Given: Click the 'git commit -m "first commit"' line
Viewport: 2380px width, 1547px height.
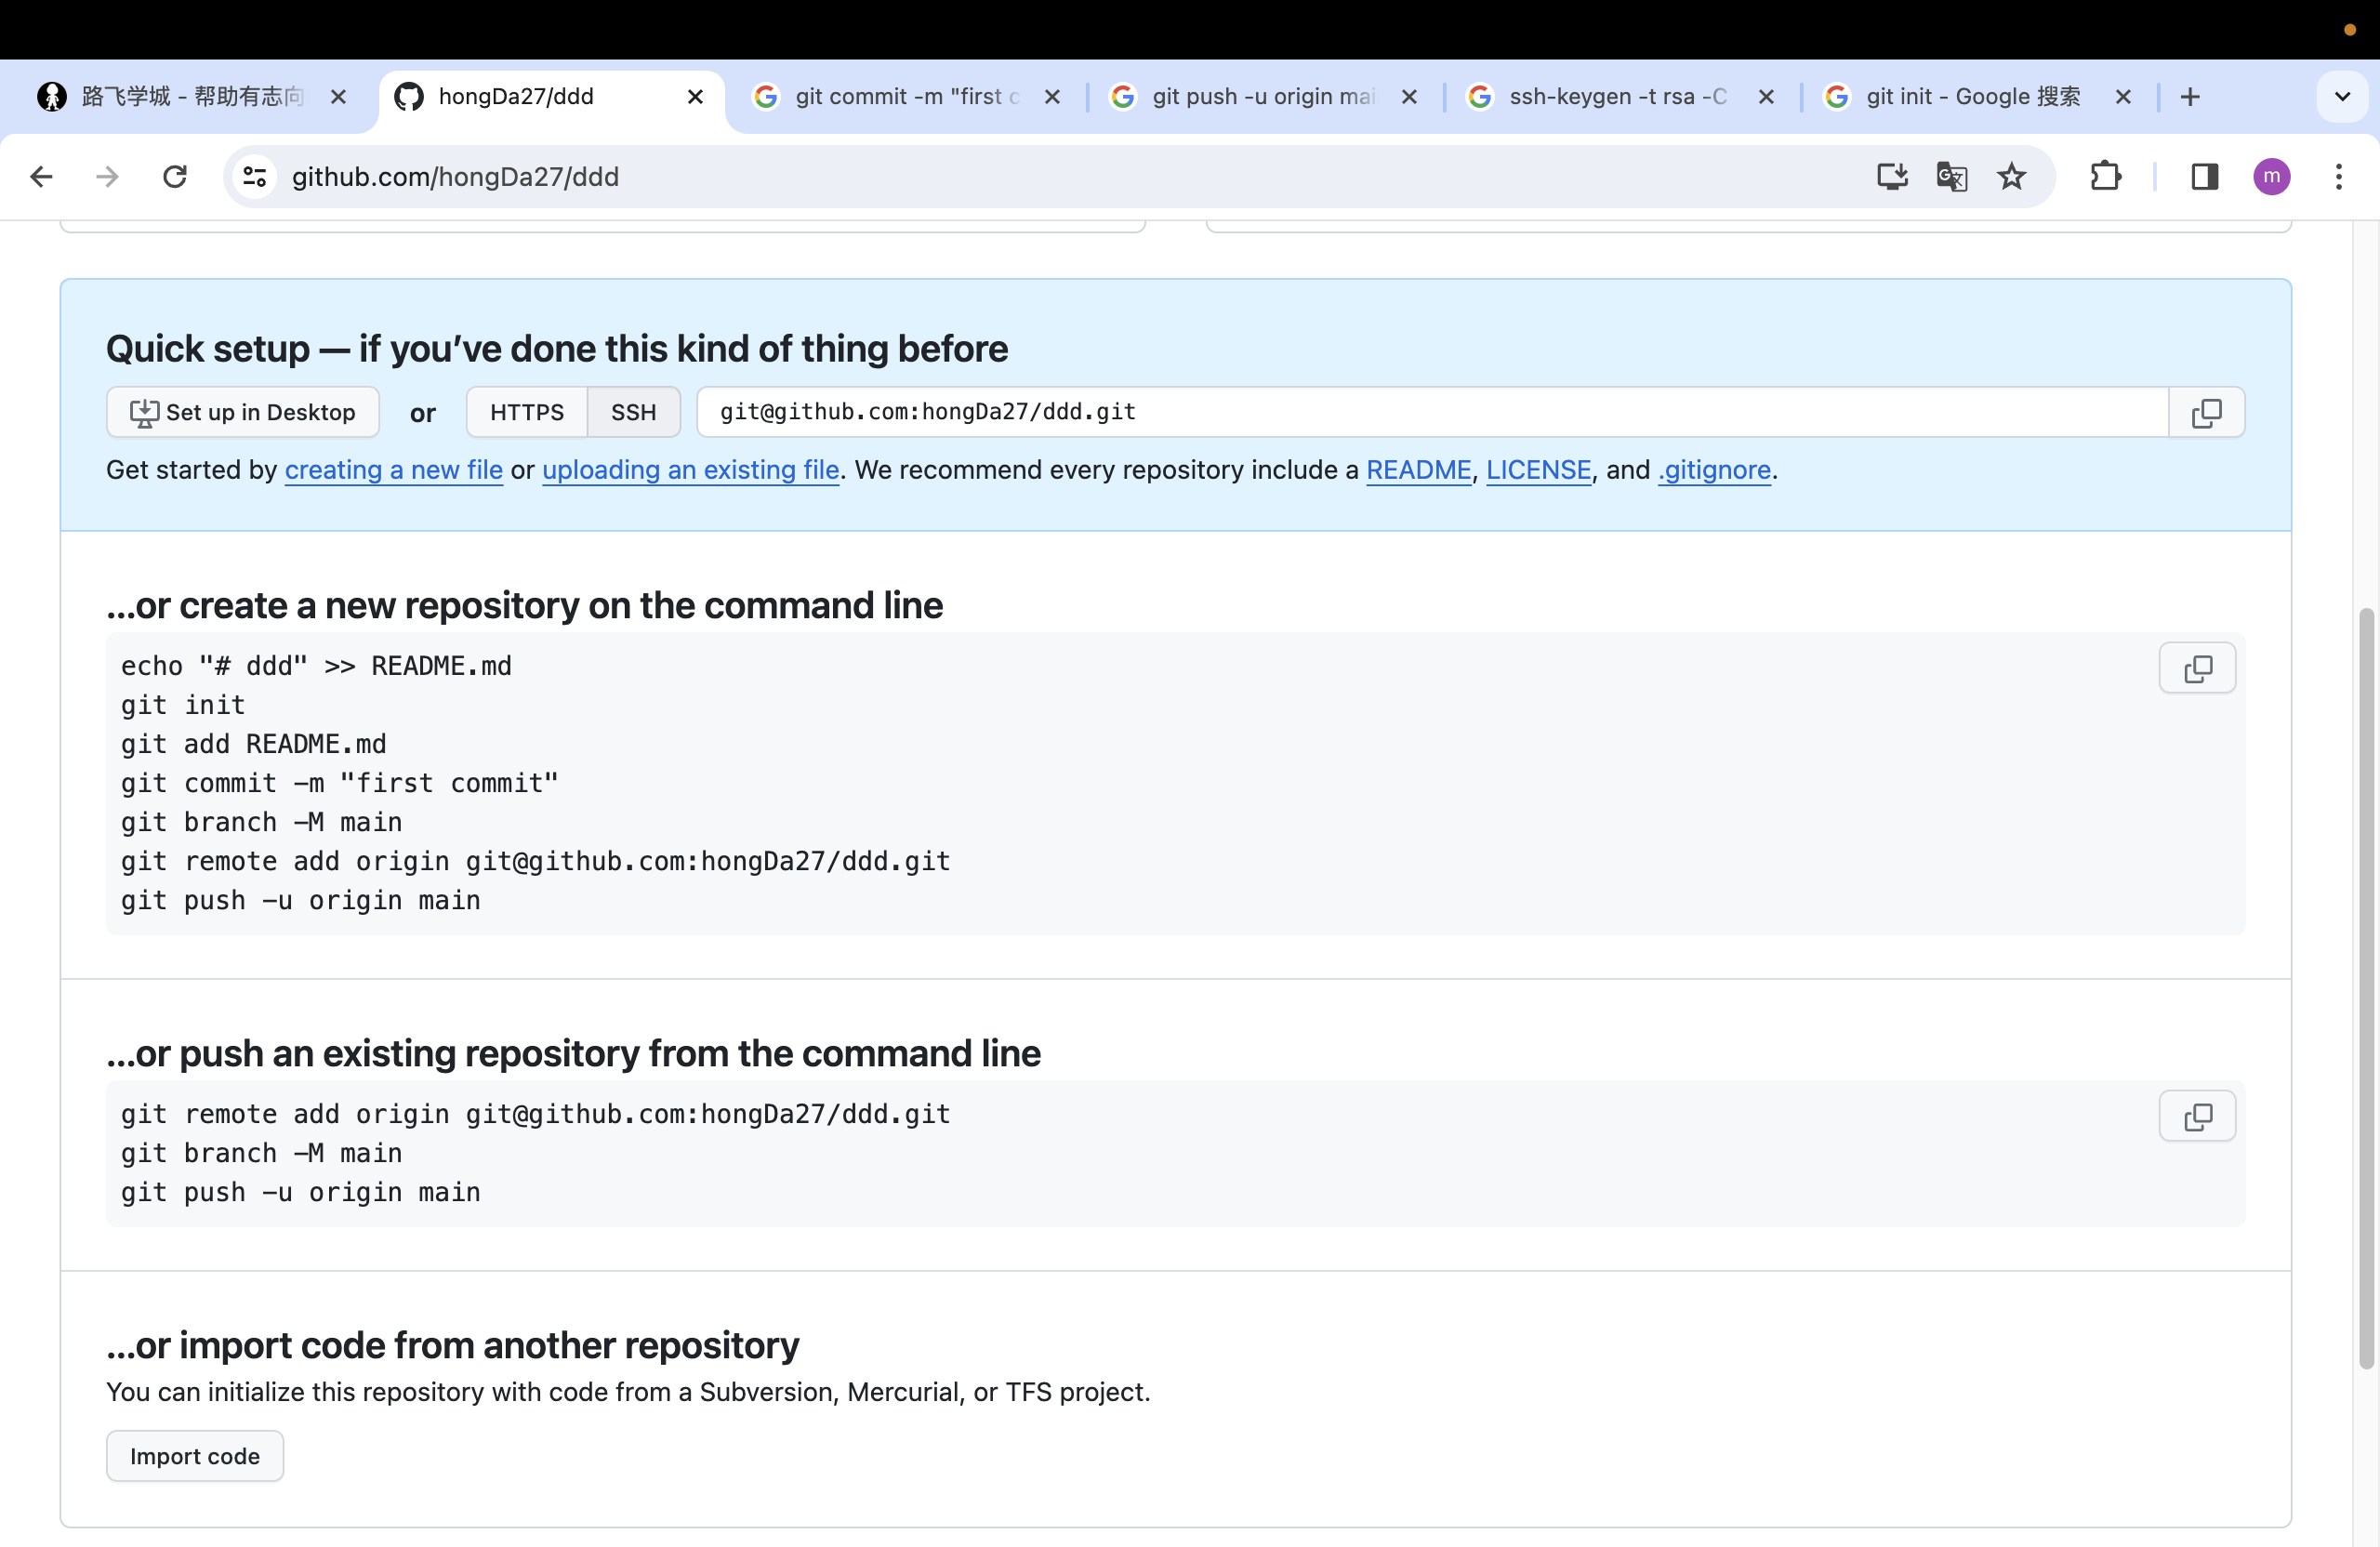Looking at the screenshot, I should [340, 783].
